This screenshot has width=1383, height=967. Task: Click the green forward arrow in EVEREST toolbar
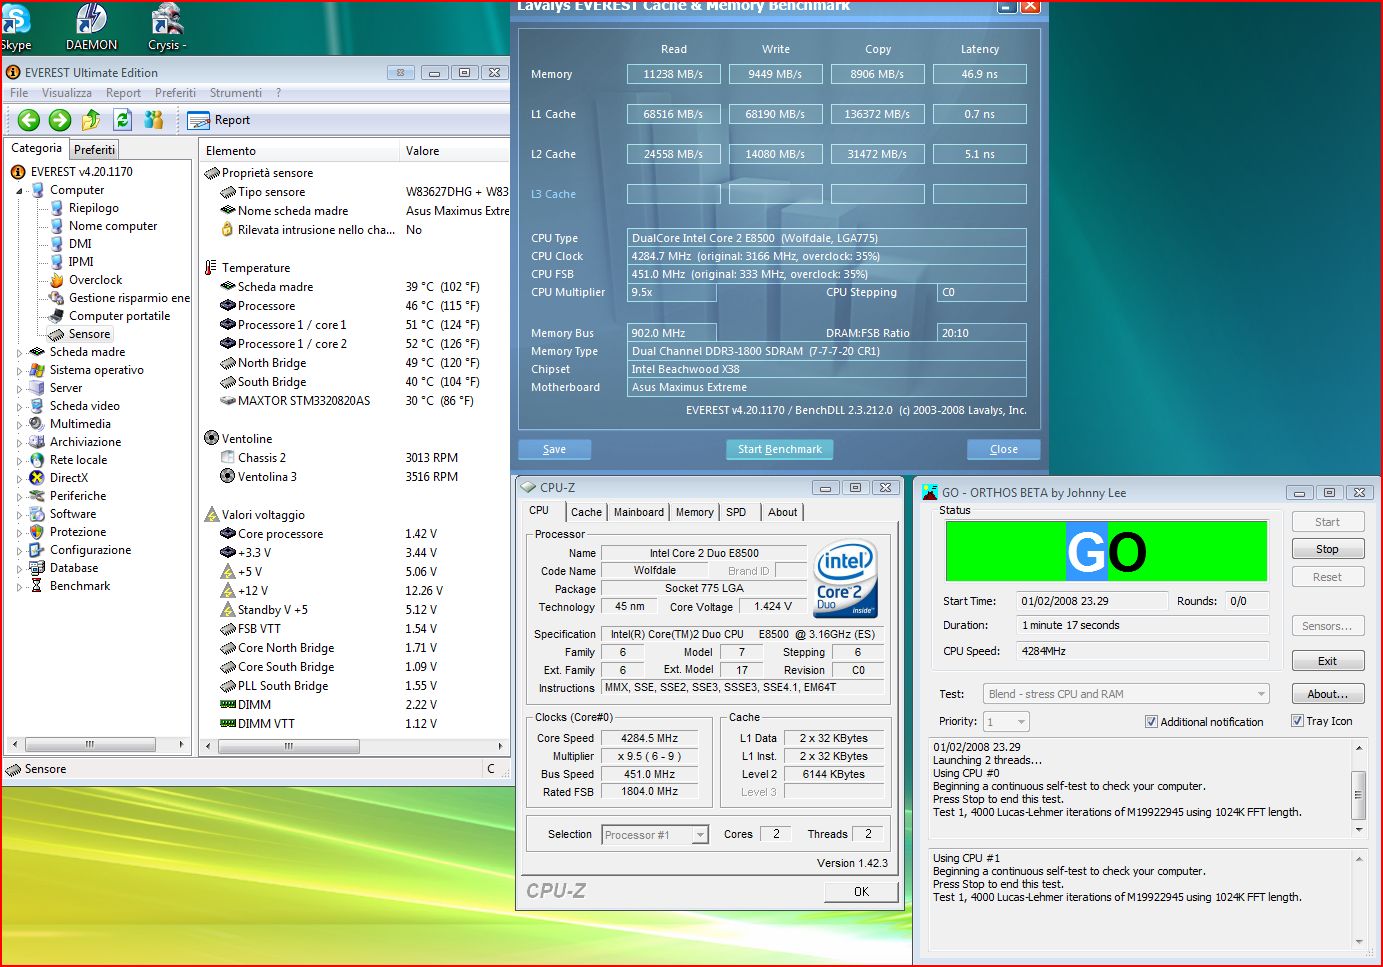pyautogui.click(x=60, y=120)
